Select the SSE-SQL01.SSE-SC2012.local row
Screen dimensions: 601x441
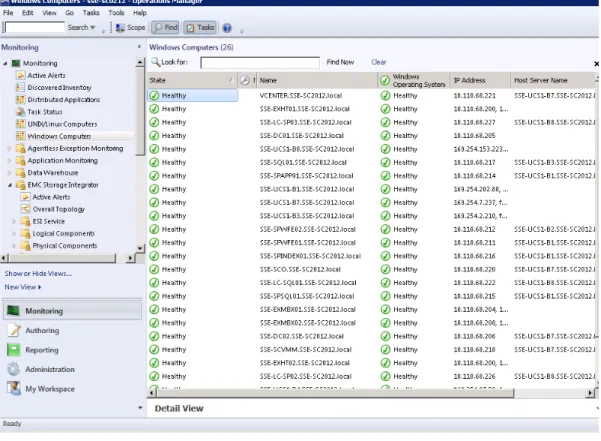point(371,162)
